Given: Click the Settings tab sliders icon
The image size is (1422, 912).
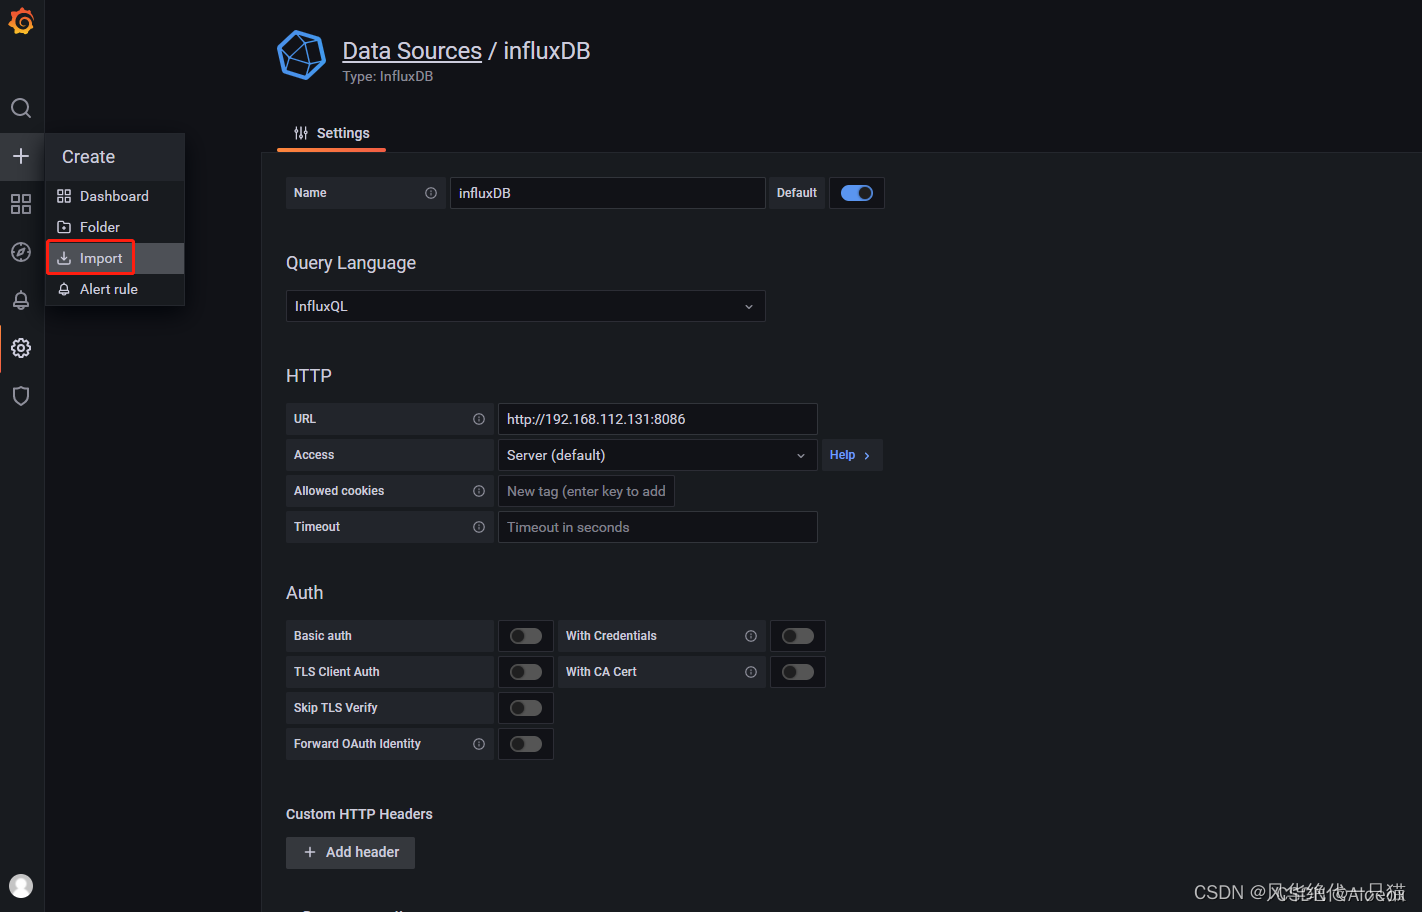Looking at the screenshot, I should [301, 133].
